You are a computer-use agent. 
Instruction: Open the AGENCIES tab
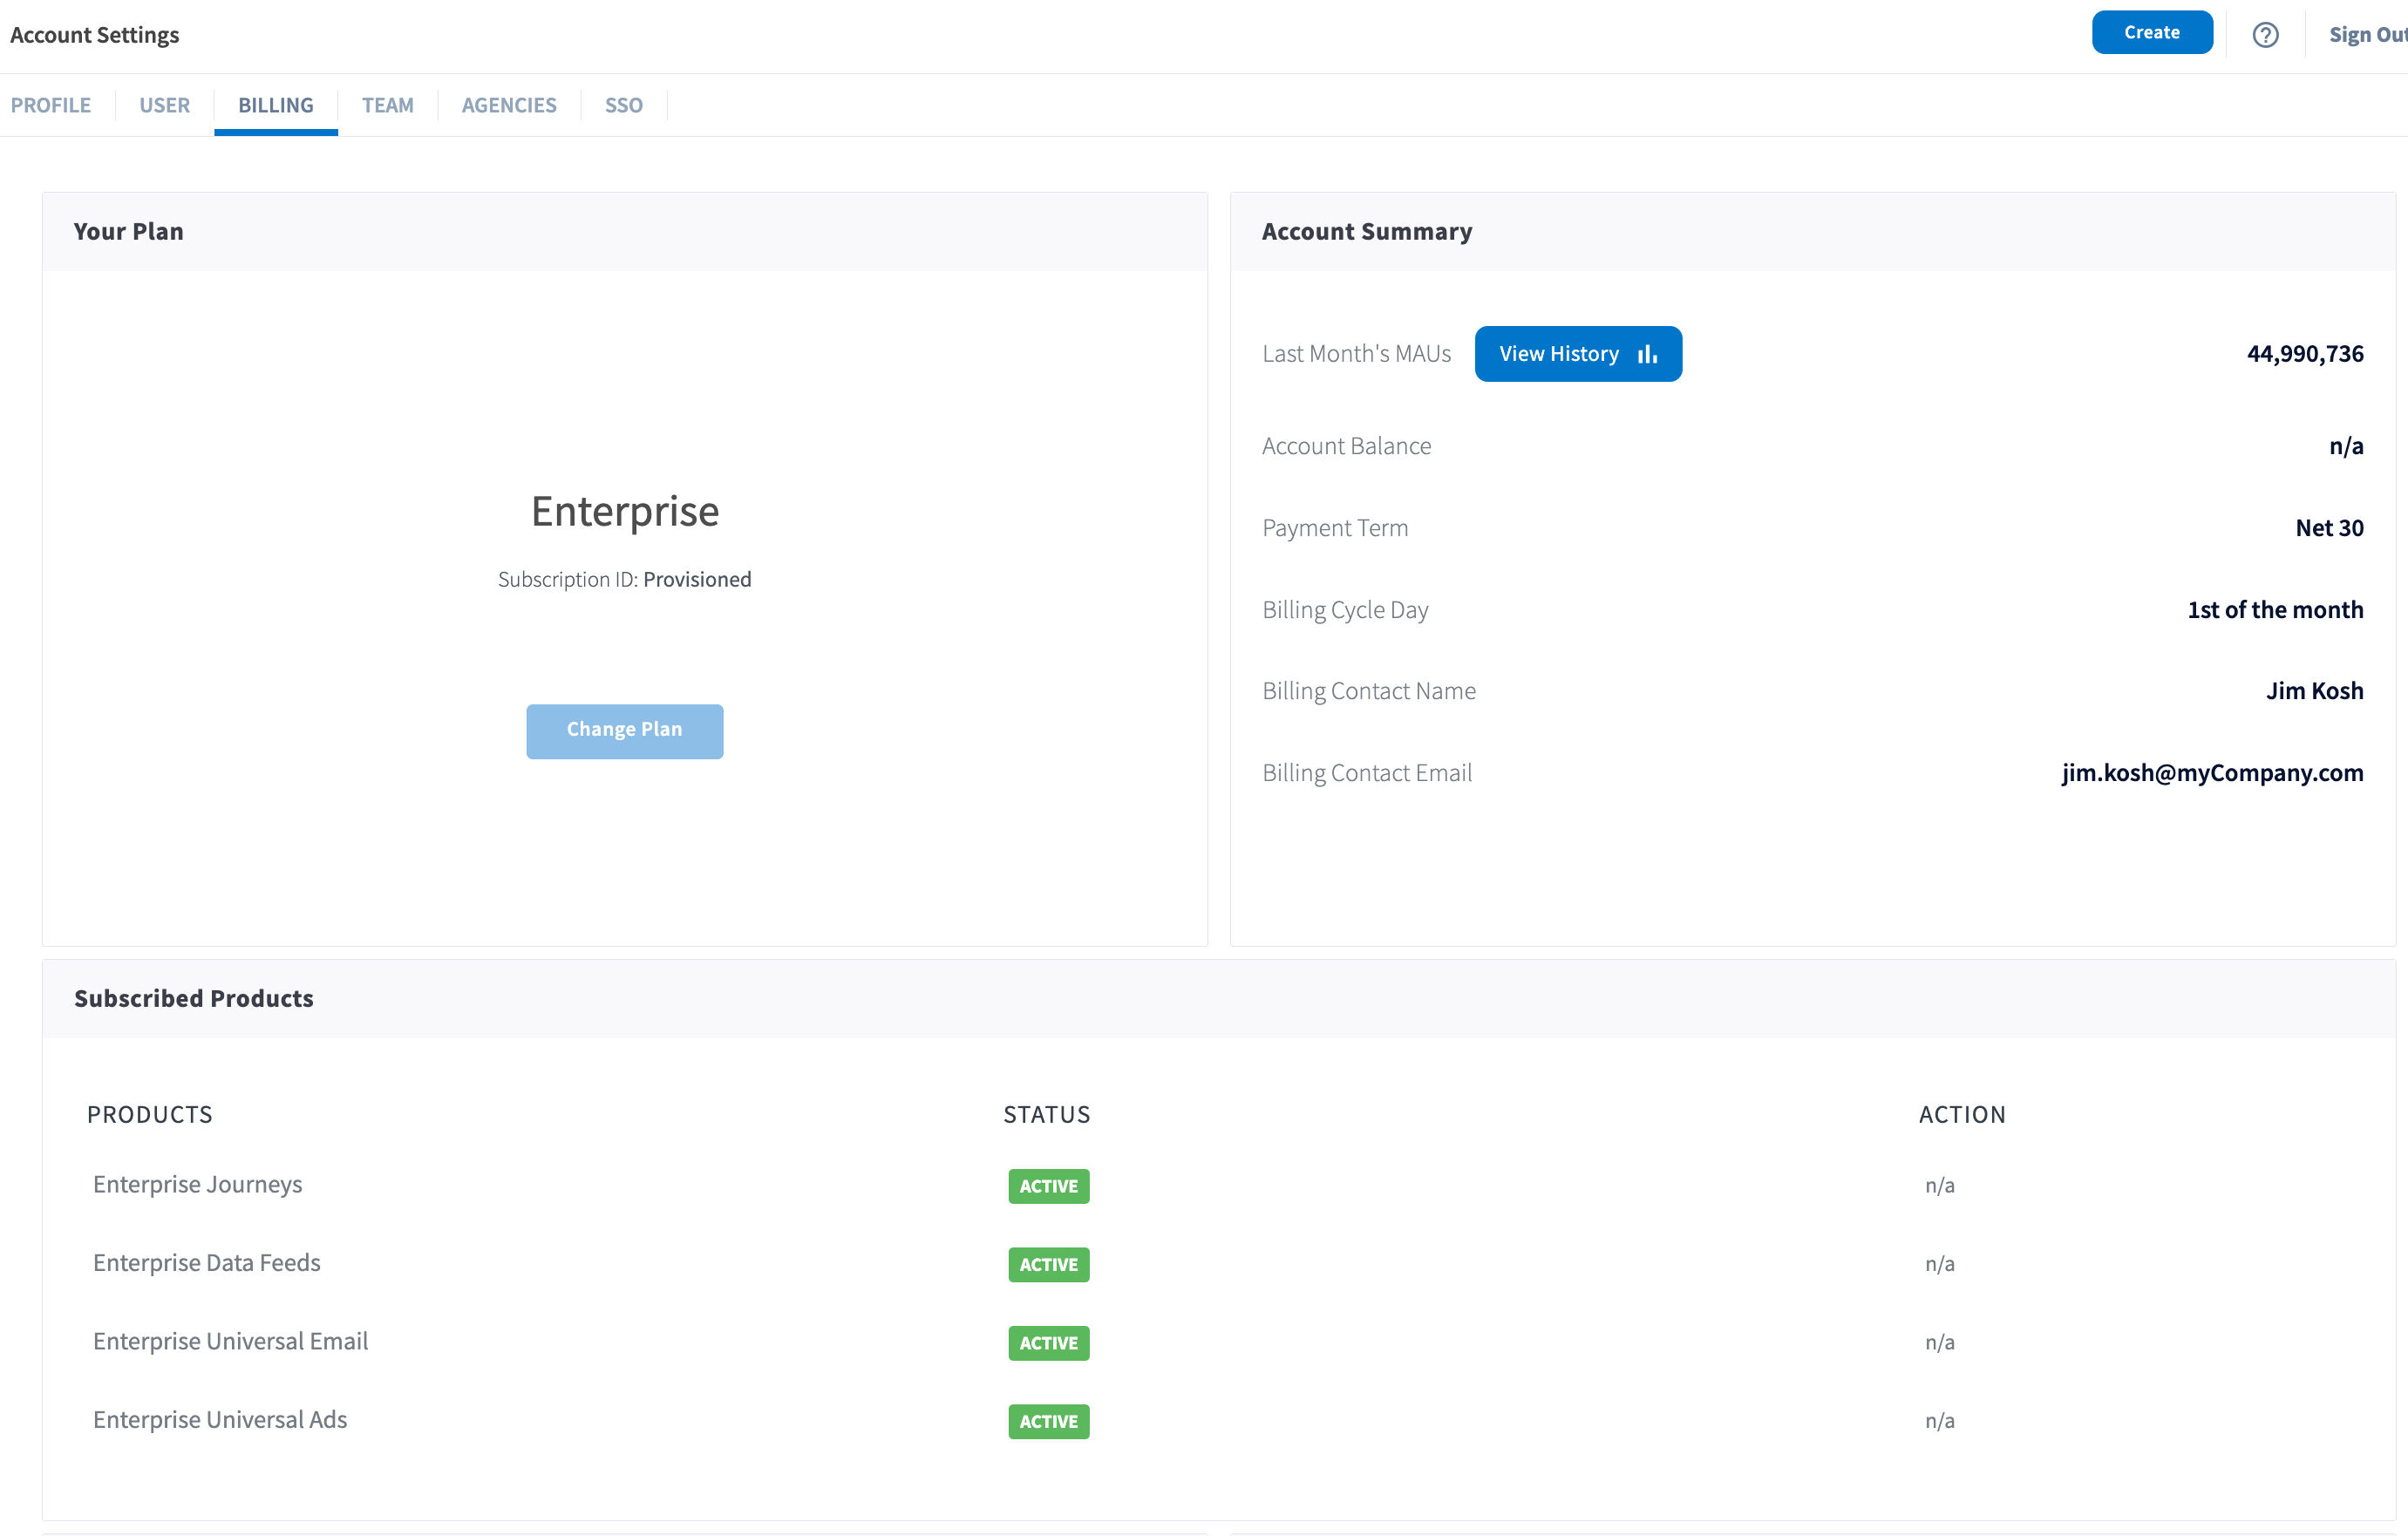508,105
